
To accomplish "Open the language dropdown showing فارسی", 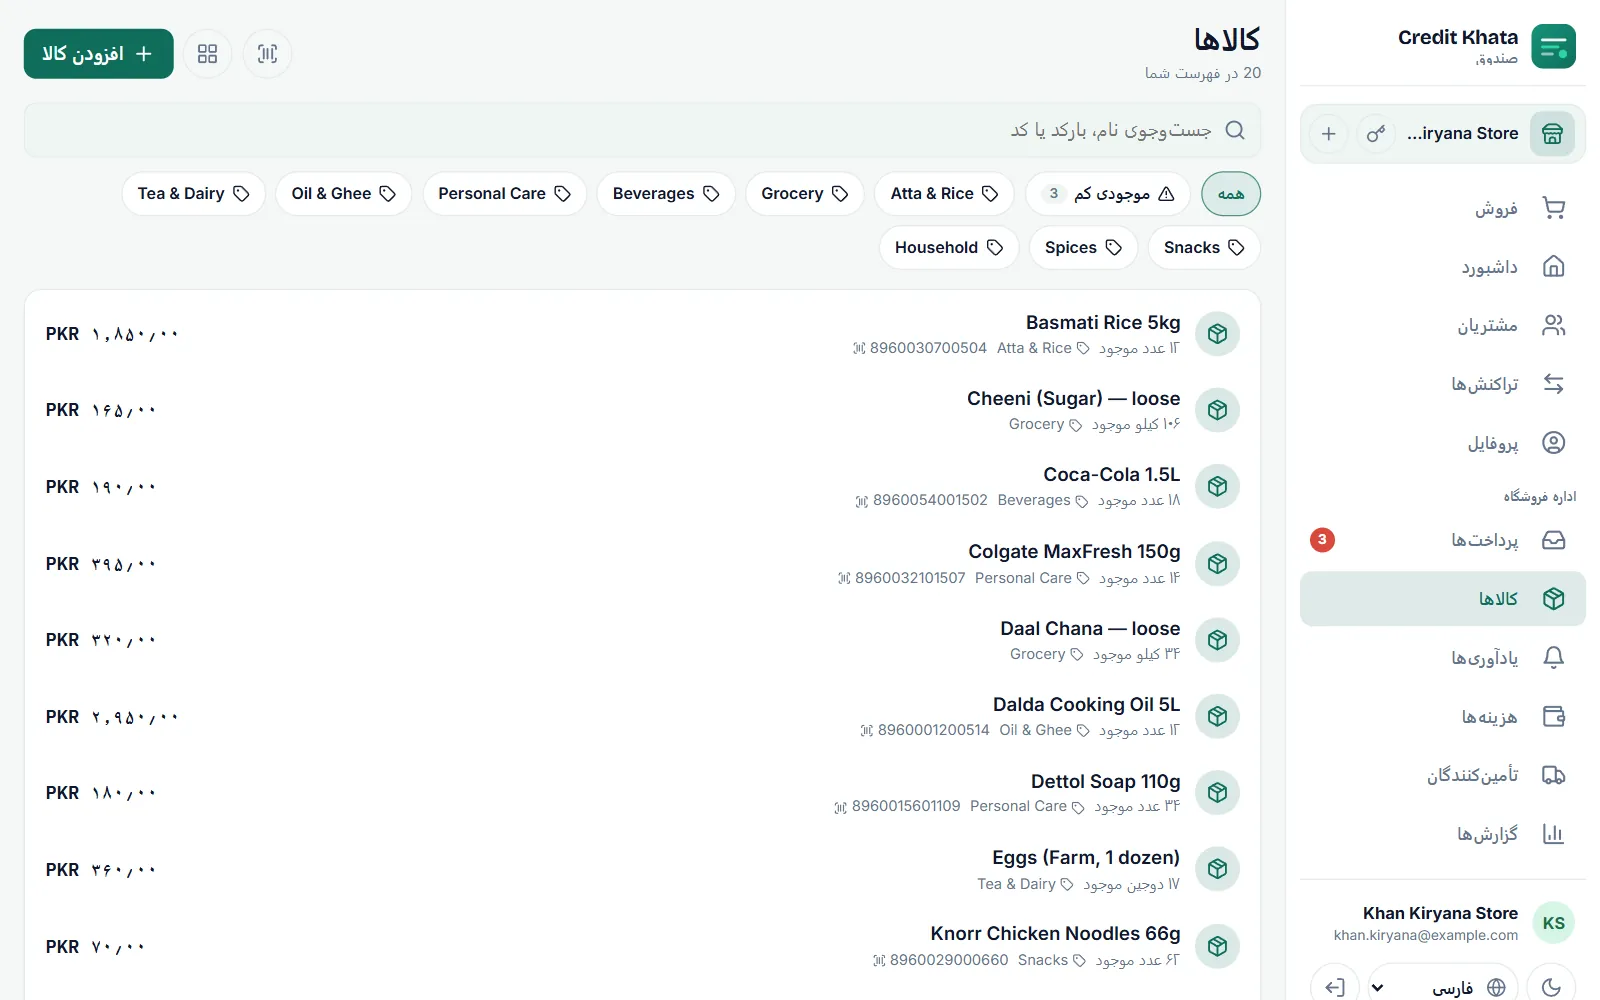I will tap(1443, 987).
